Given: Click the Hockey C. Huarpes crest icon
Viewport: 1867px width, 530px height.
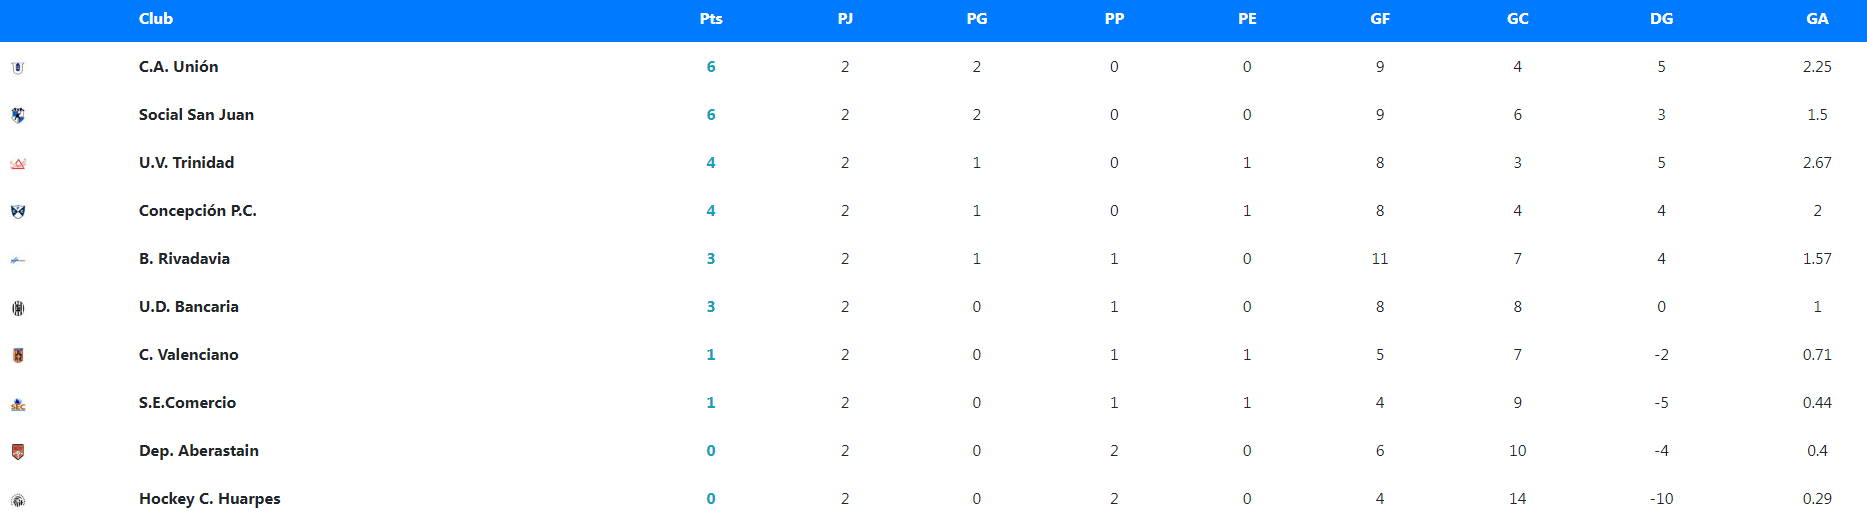Looking at the screenshot, I should [18, 500].
